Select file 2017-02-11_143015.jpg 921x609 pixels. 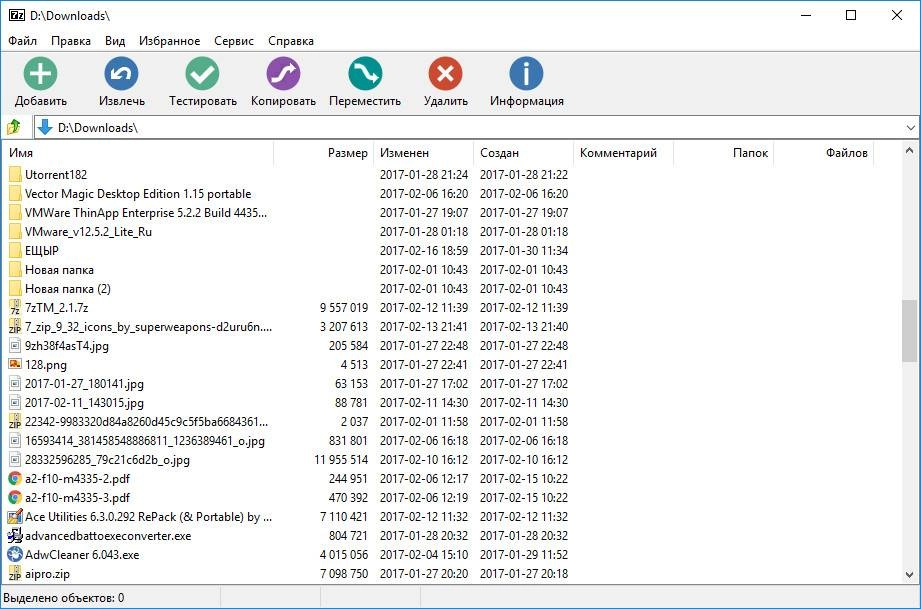click(x=84, y=403)
